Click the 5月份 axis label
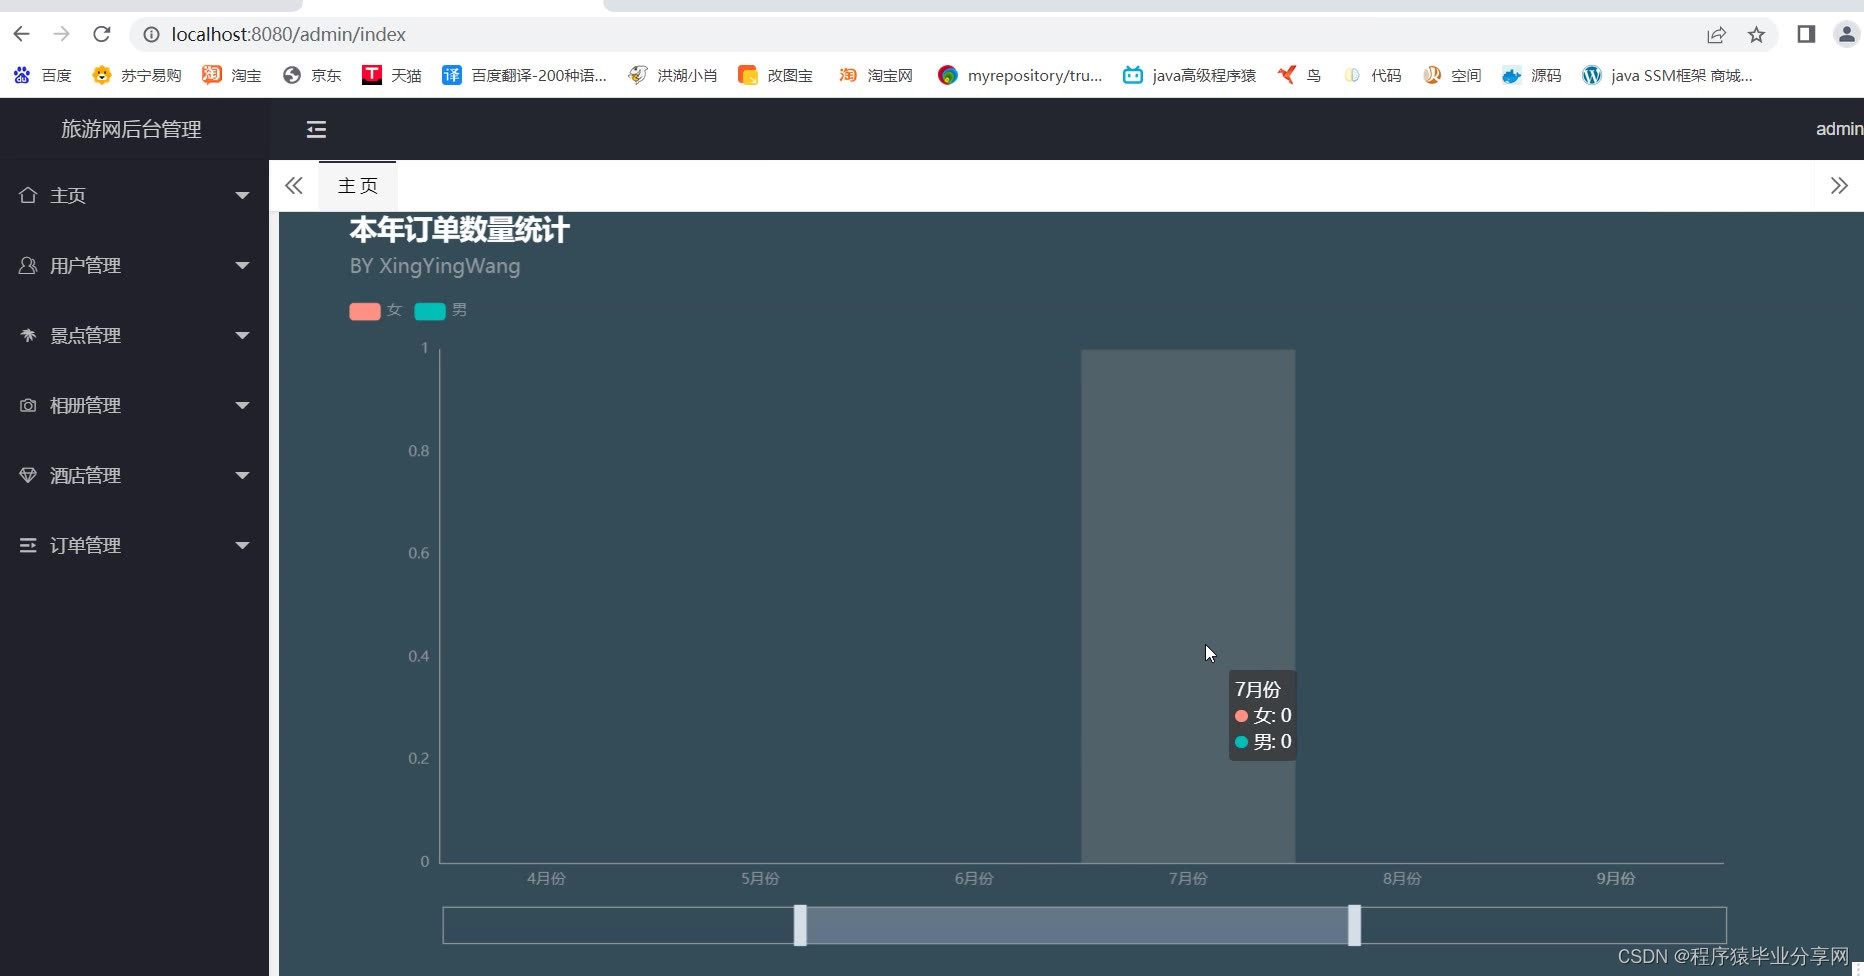Screen dimensions: 1864x976 [760, 879]
